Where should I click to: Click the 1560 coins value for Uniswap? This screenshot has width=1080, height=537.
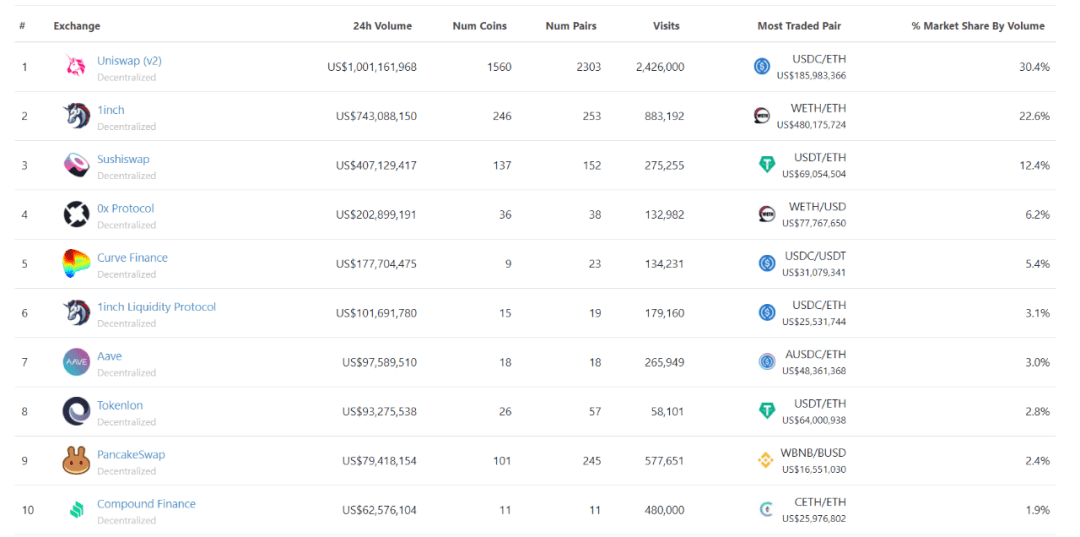pyautogui.click(x=499, y=67)
